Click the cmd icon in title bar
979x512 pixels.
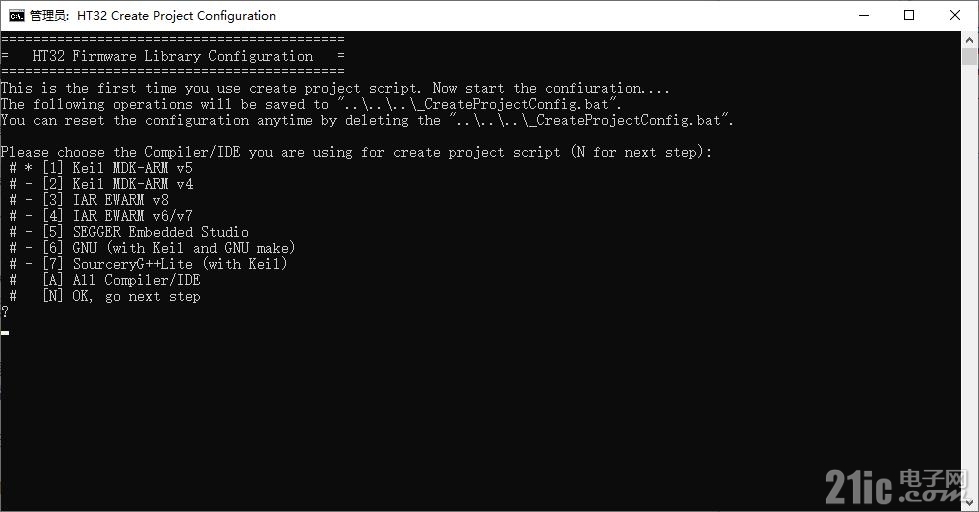pos(17,16)
